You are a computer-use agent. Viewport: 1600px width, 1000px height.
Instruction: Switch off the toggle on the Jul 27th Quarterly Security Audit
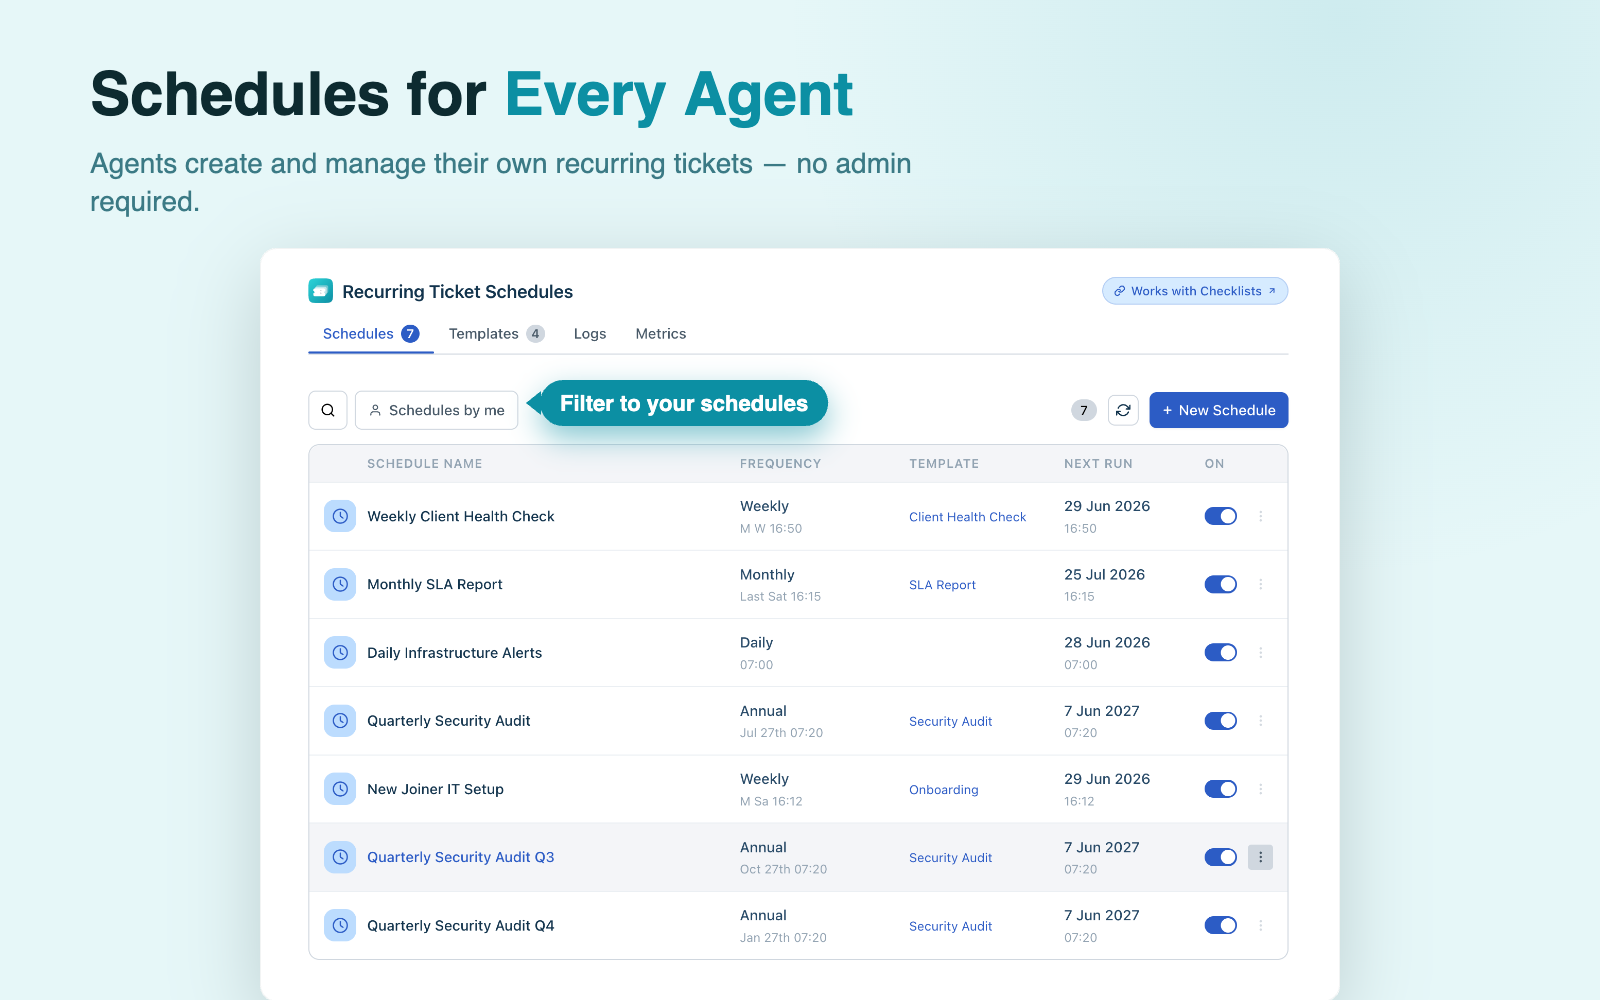(x=1220, y=721)
